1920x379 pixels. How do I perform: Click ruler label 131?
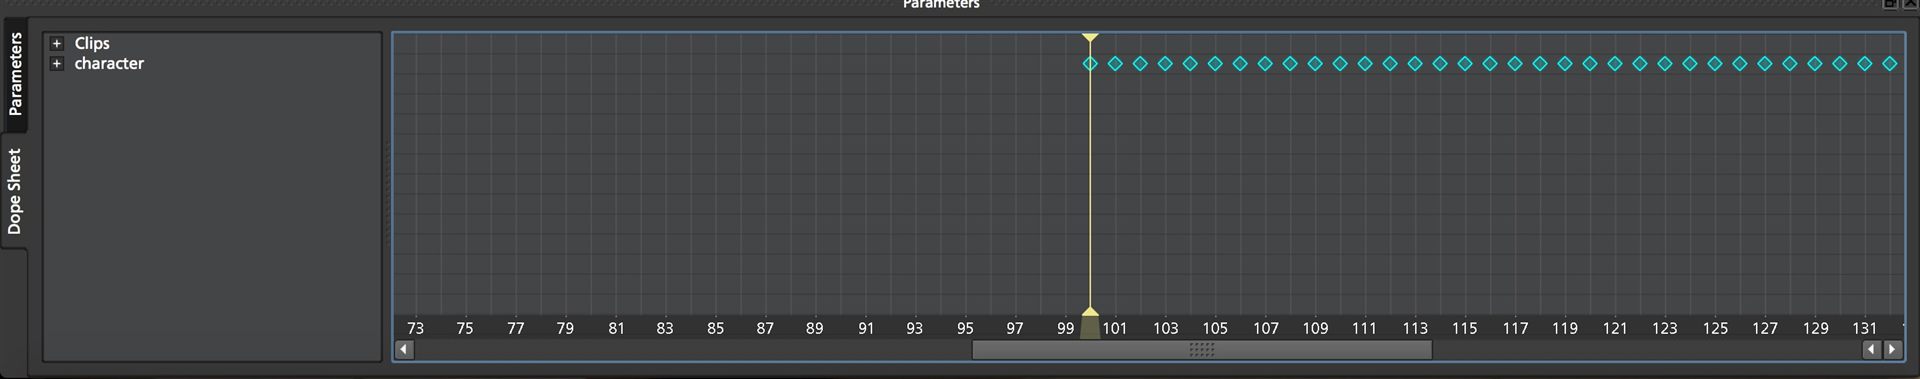1864,328
